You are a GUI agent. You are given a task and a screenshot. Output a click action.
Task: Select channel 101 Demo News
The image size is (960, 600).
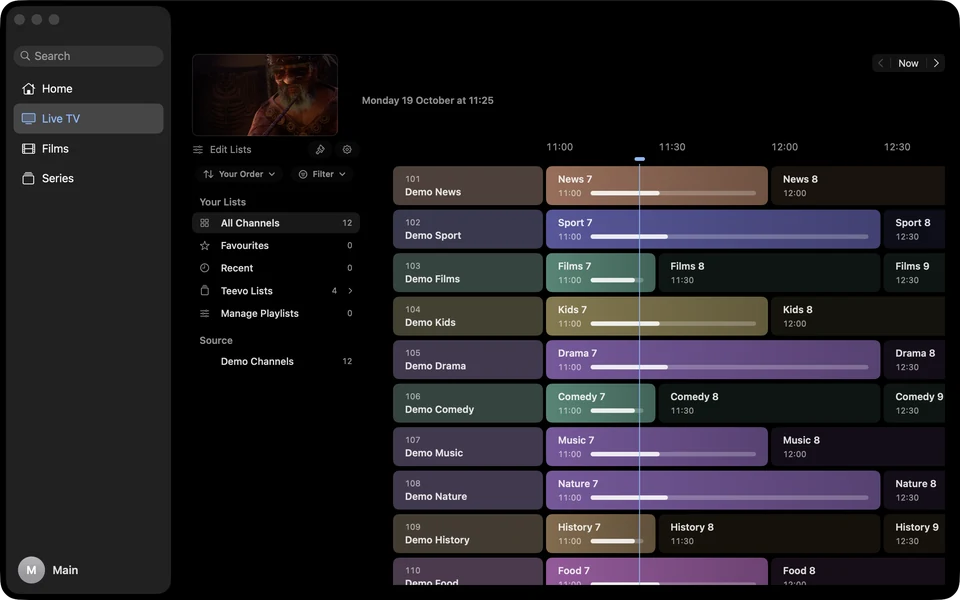(468, 186)
